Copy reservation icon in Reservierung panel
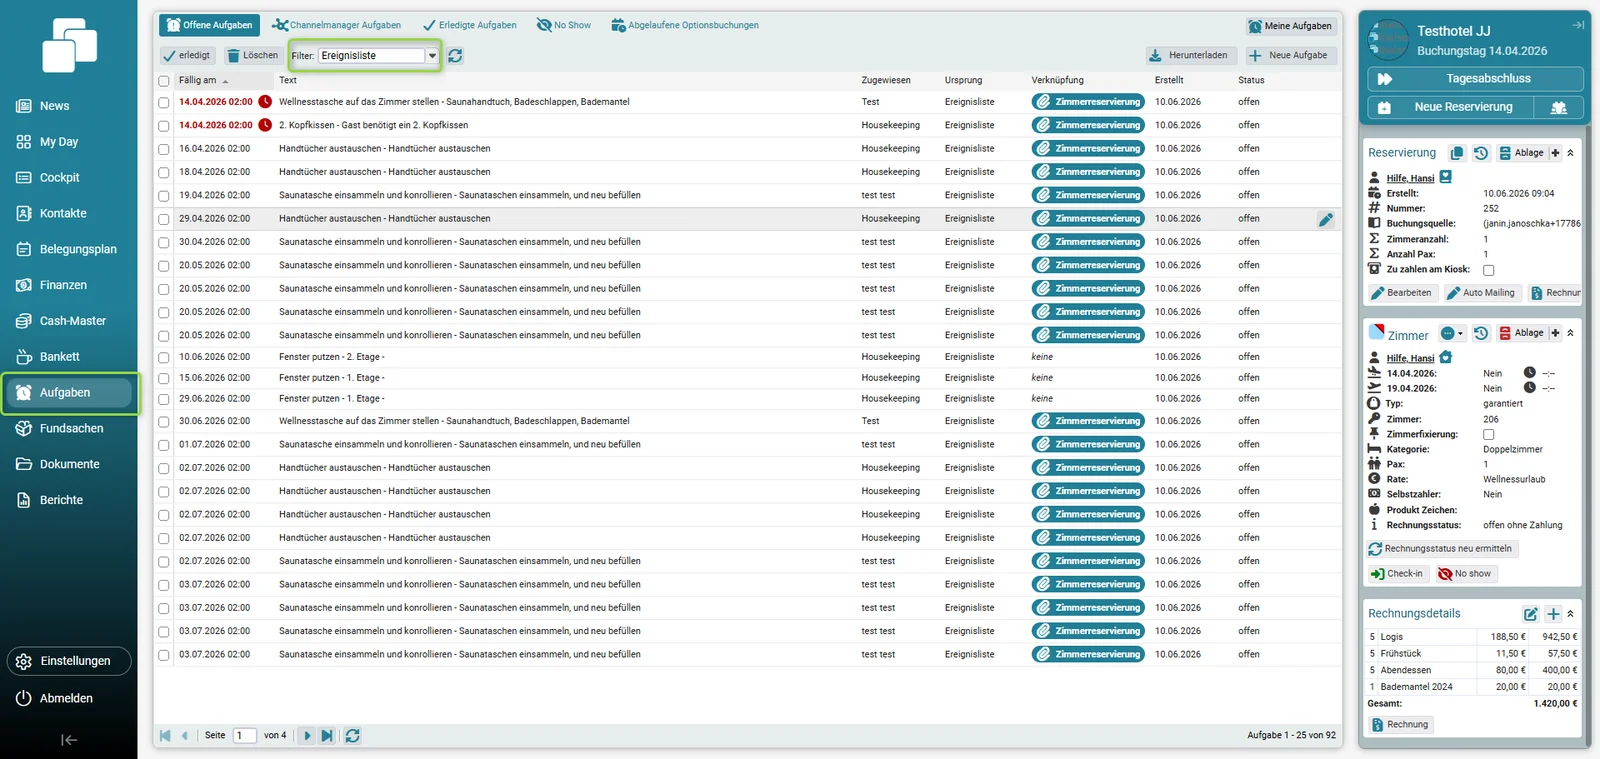The image size is (1600, 759). 1457,153
